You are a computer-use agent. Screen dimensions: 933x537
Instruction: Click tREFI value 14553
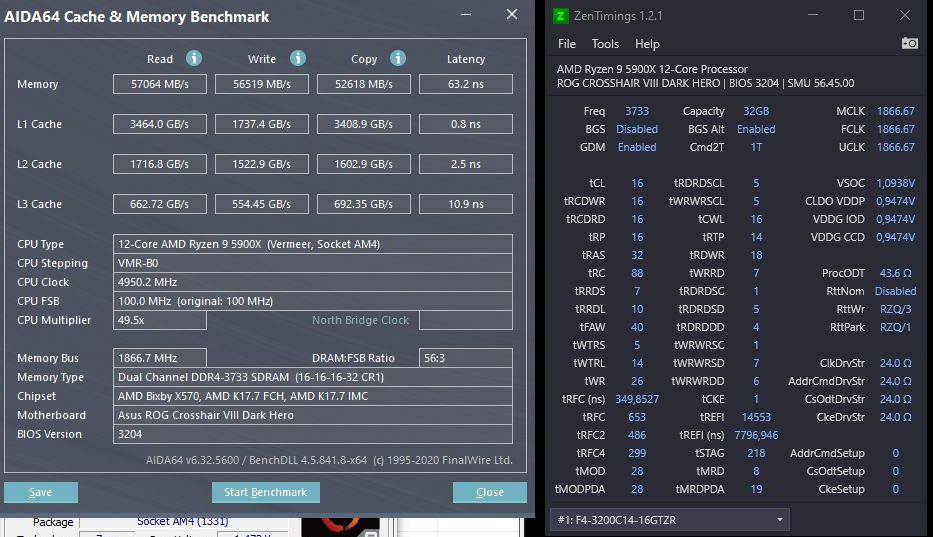click(756, 417)
